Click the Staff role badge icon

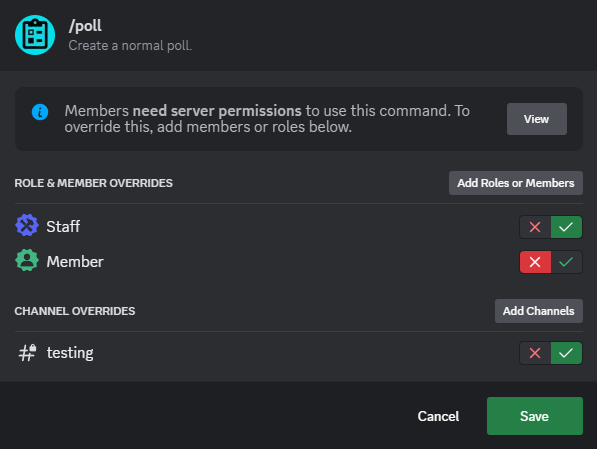(27, 225)
